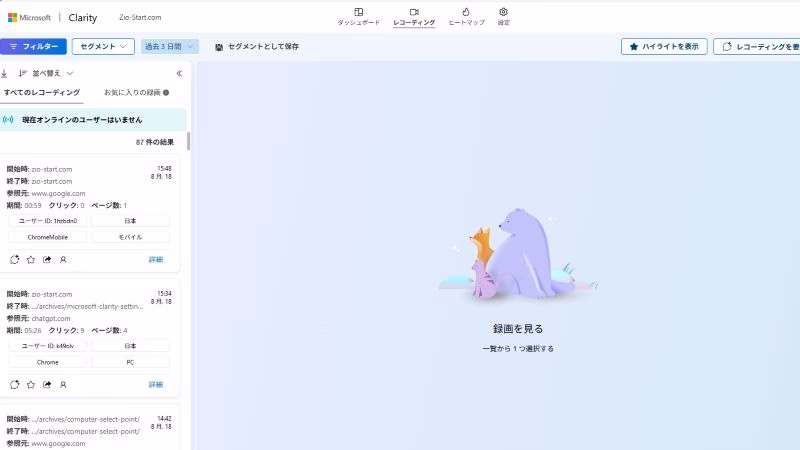This screenshot has width=800, height=450.
Task: Share the 15:48 recording
Action: (x=47, y=260)
